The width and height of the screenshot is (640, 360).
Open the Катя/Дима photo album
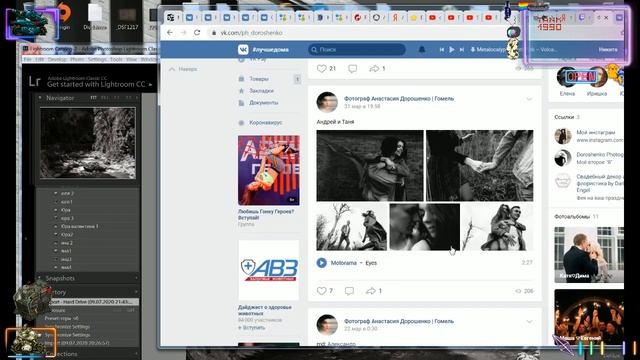pos(589,255)
